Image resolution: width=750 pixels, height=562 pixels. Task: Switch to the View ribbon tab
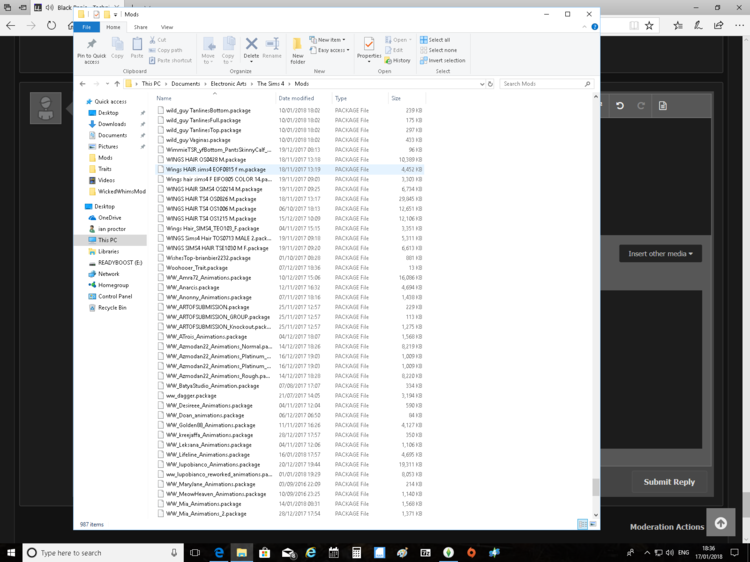pyautogui.click(x=167, y=27)
